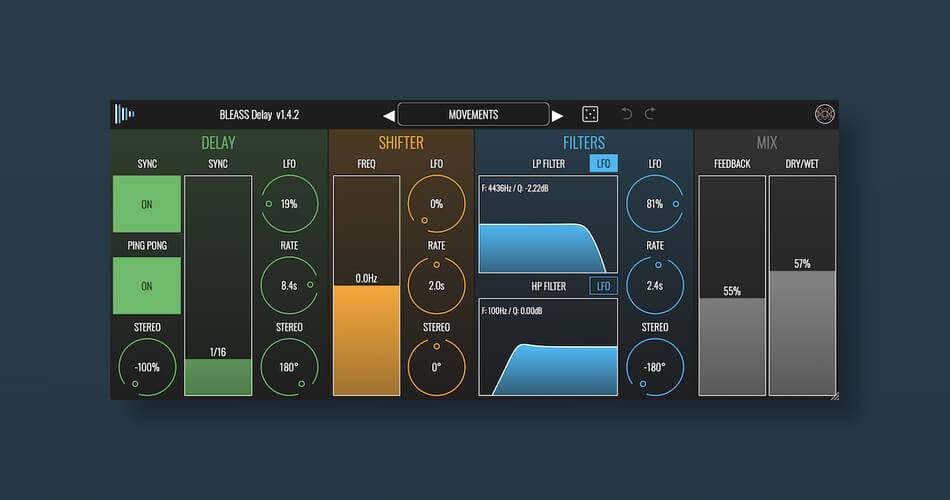
Task: Click the DRY/WET label
Action: click(x=802, y=164)
